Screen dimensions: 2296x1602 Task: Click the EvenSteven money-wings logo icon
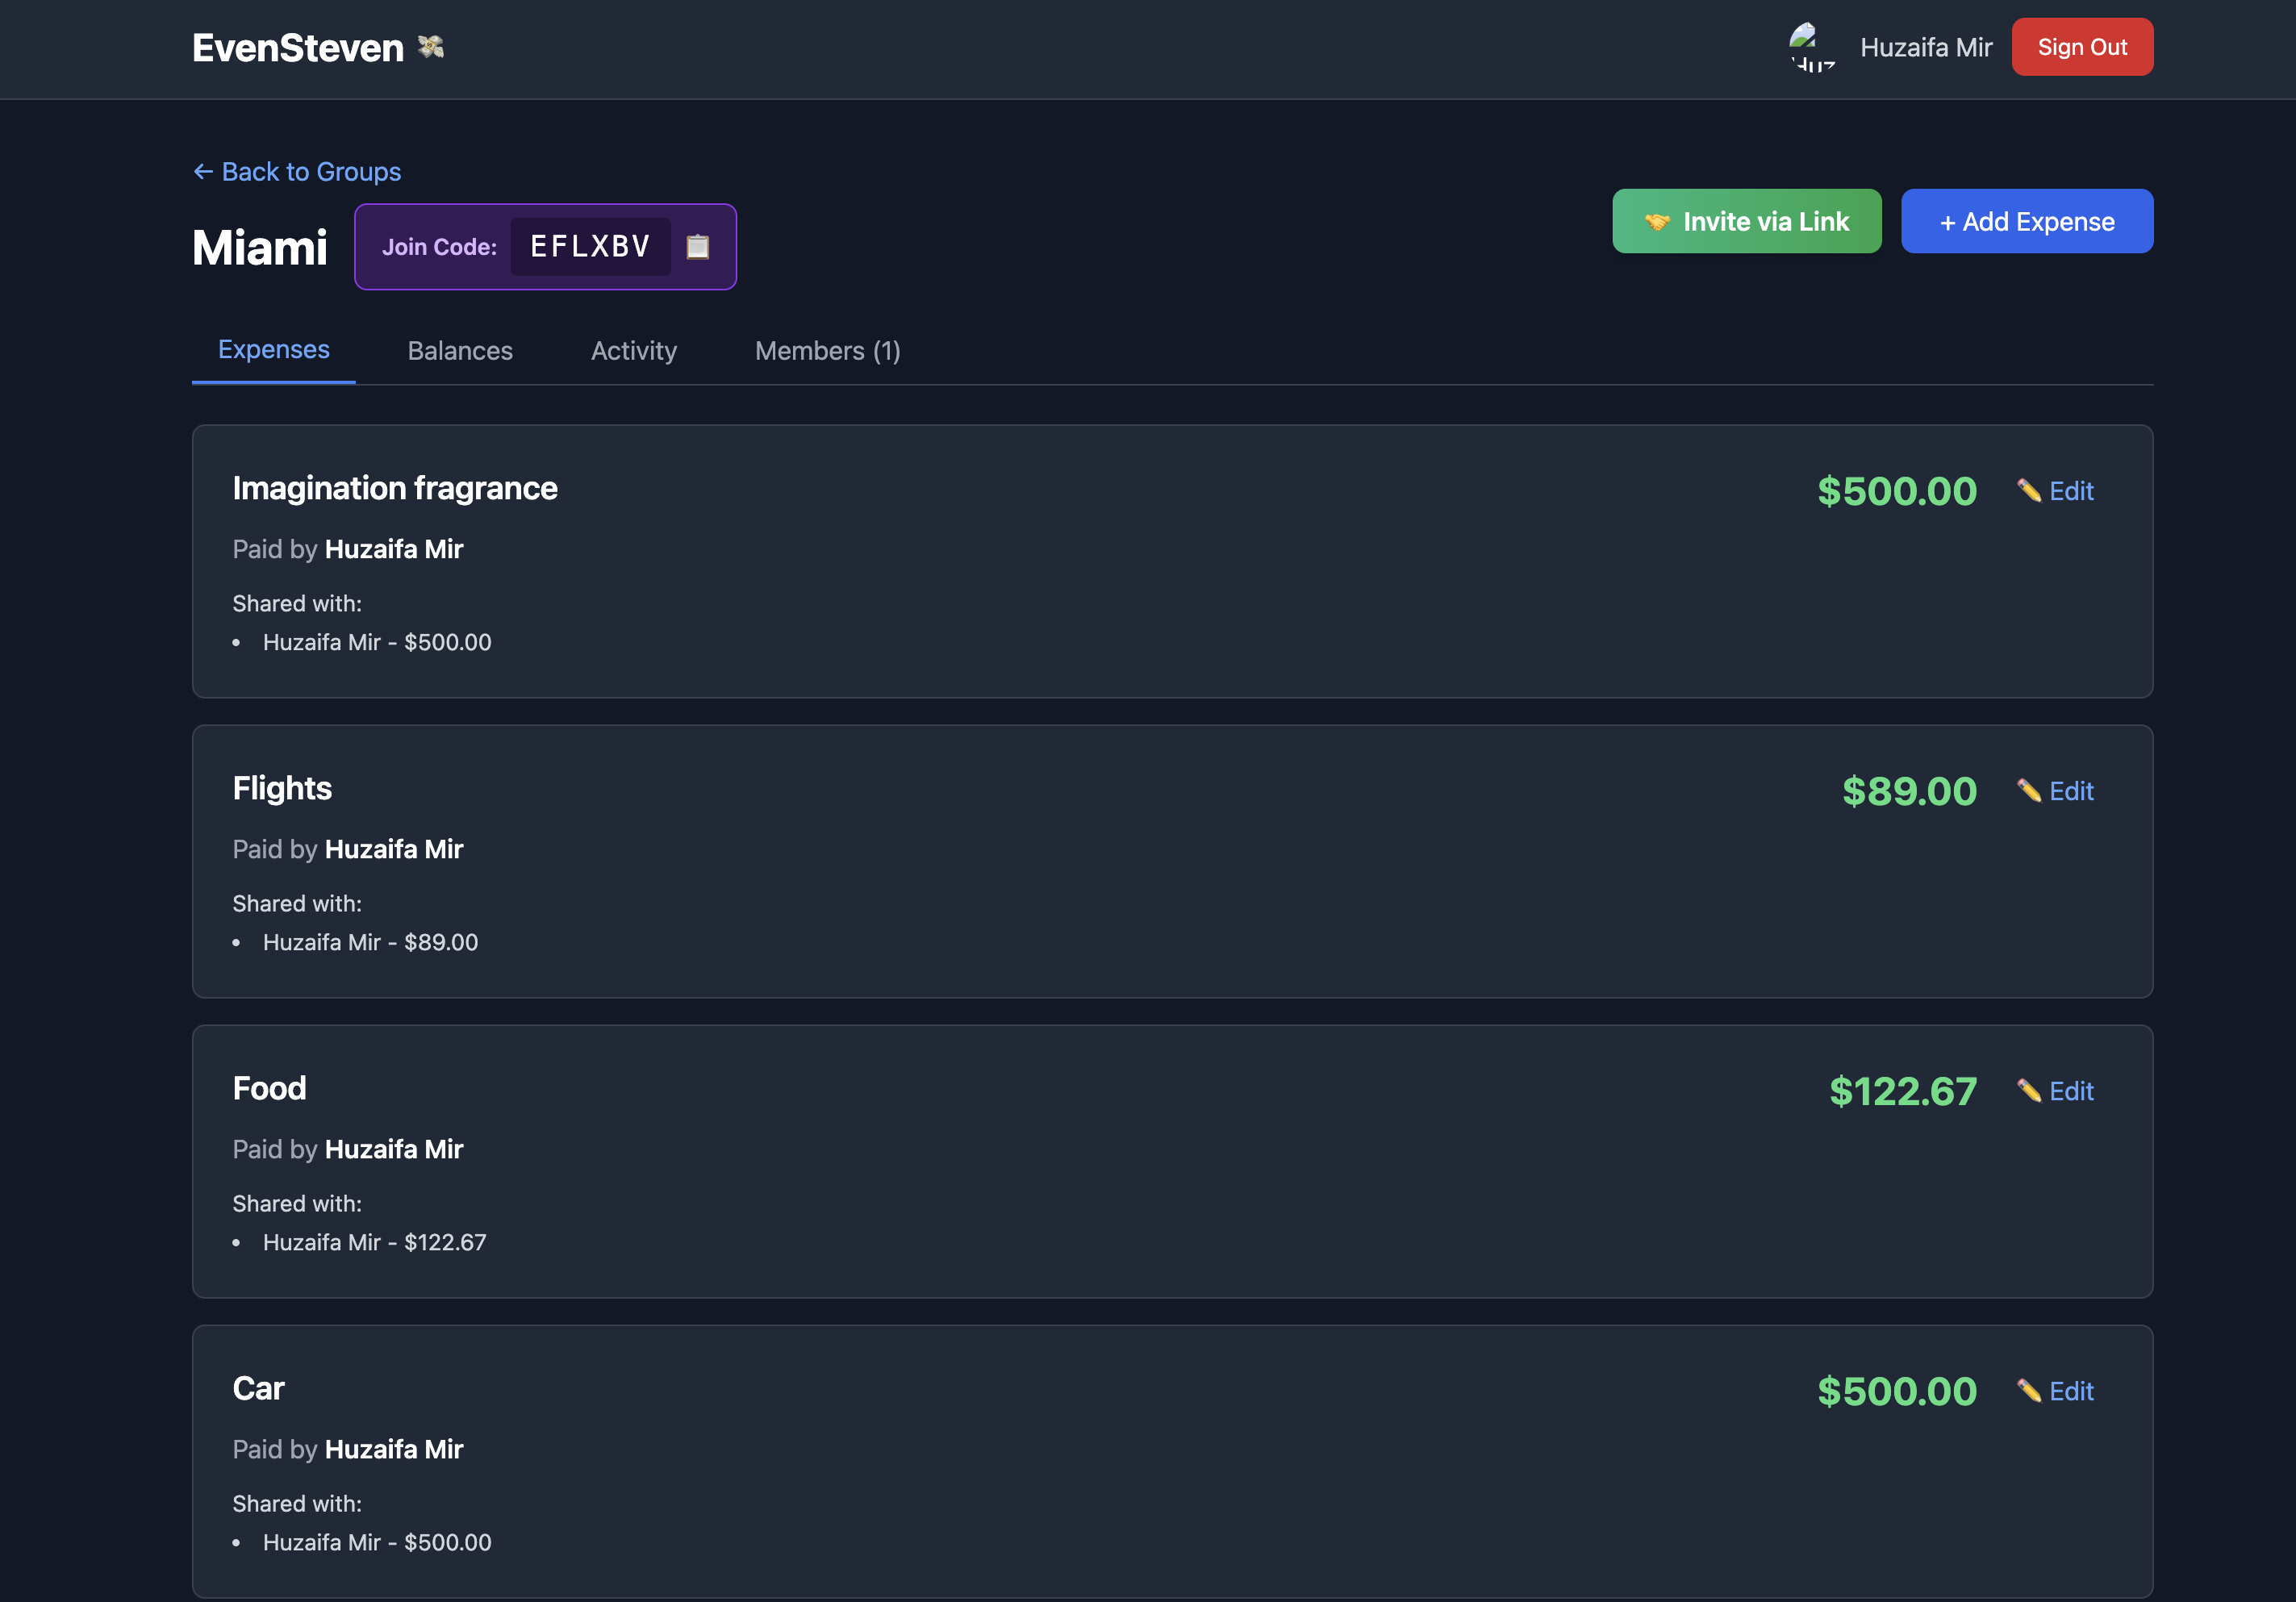point(431,47)
